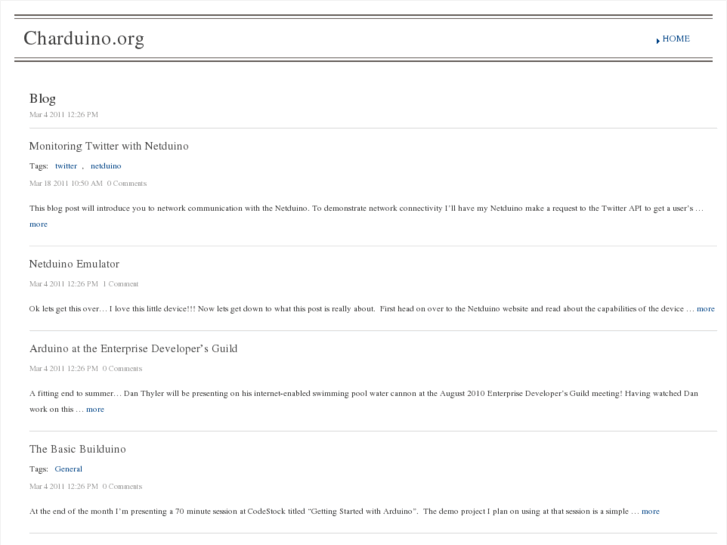Viewport: 727px width, 545px height.
Task: Click the HOME navigation link
Action: (x=676, y=39)
